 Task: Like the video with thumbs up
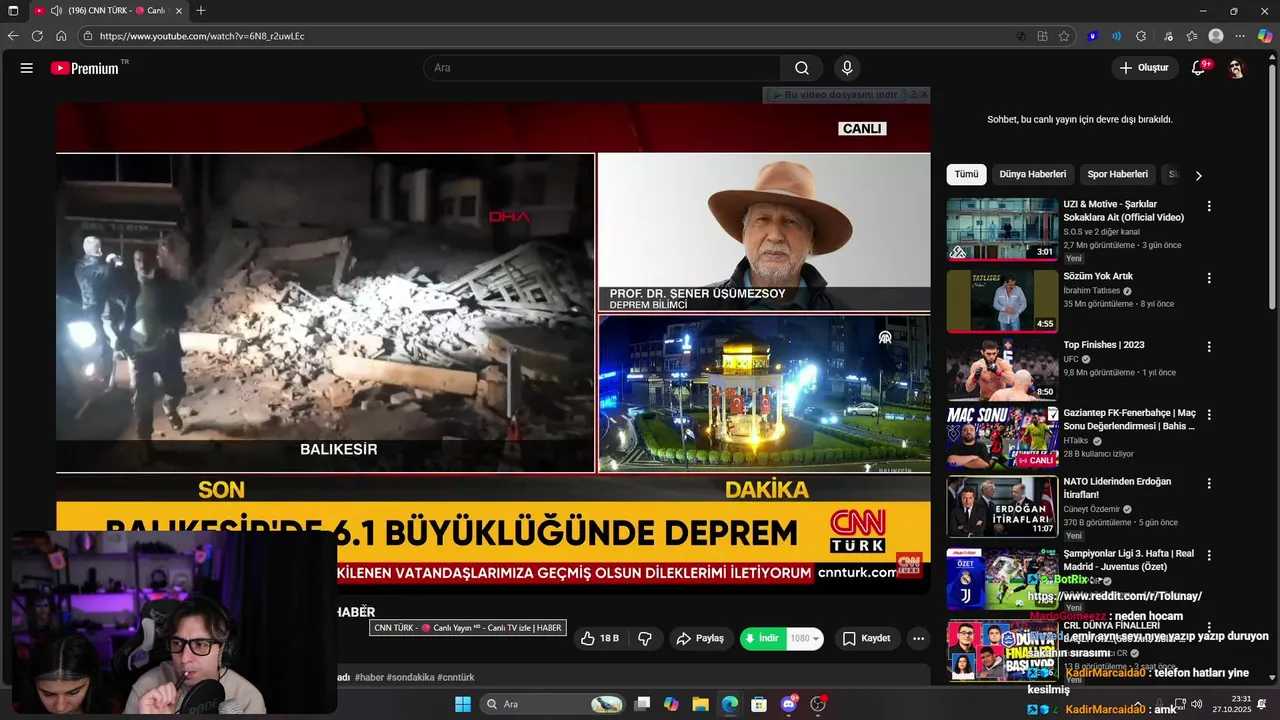pos(599,638)
